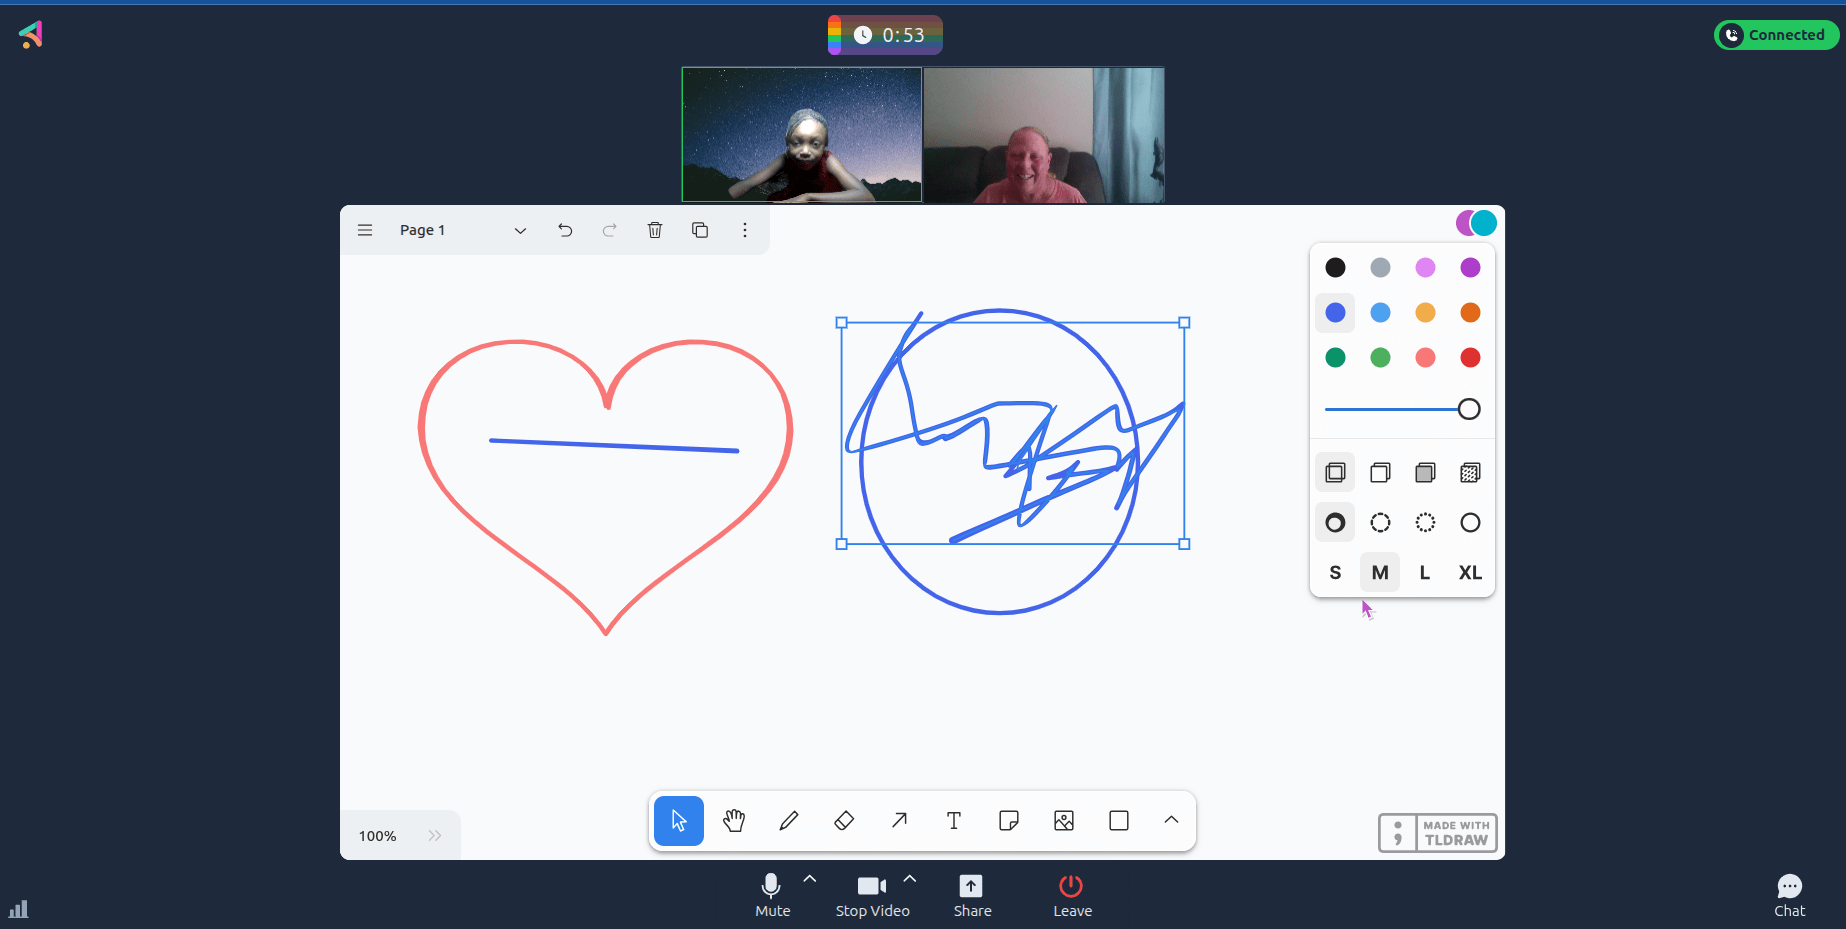Set stroke size to XL
This screenshot has height=929, width=1846.
point(1470,573)
